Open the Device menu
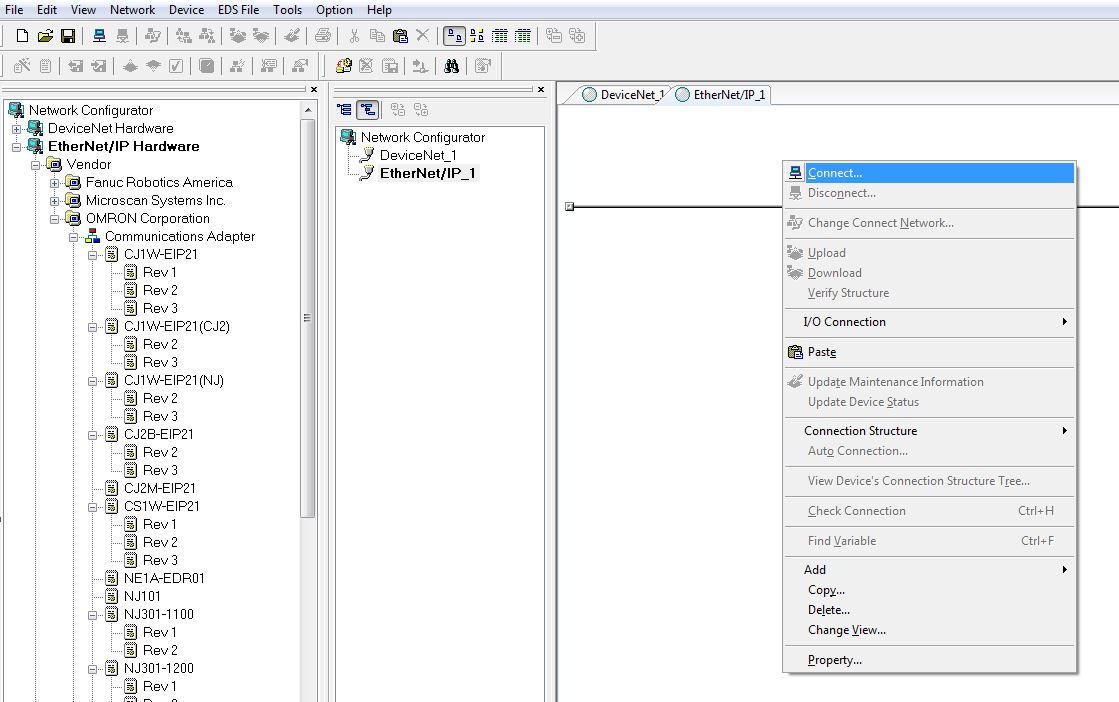 [x=186, y=10]
